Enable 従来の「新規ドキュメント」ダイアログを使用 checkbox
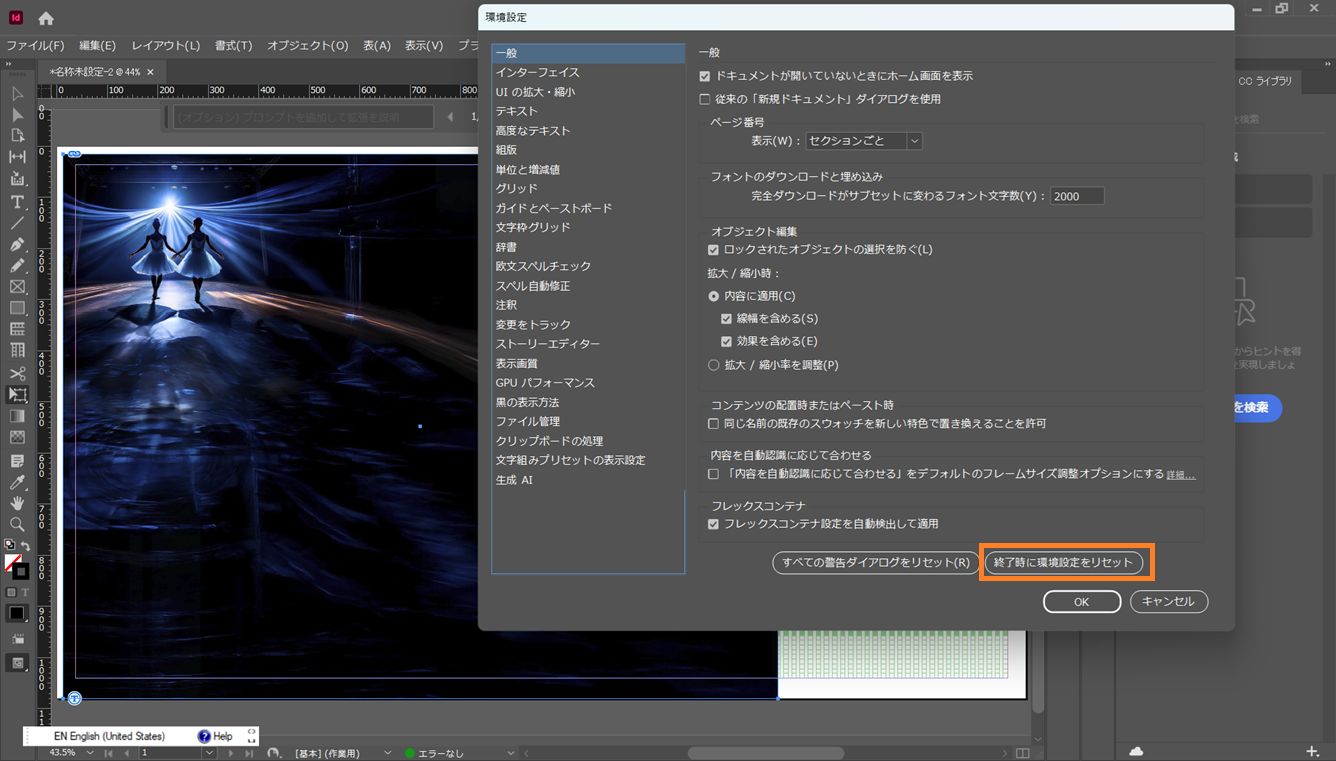Viewport: 1336px width, 761px height. coord(704,99)
